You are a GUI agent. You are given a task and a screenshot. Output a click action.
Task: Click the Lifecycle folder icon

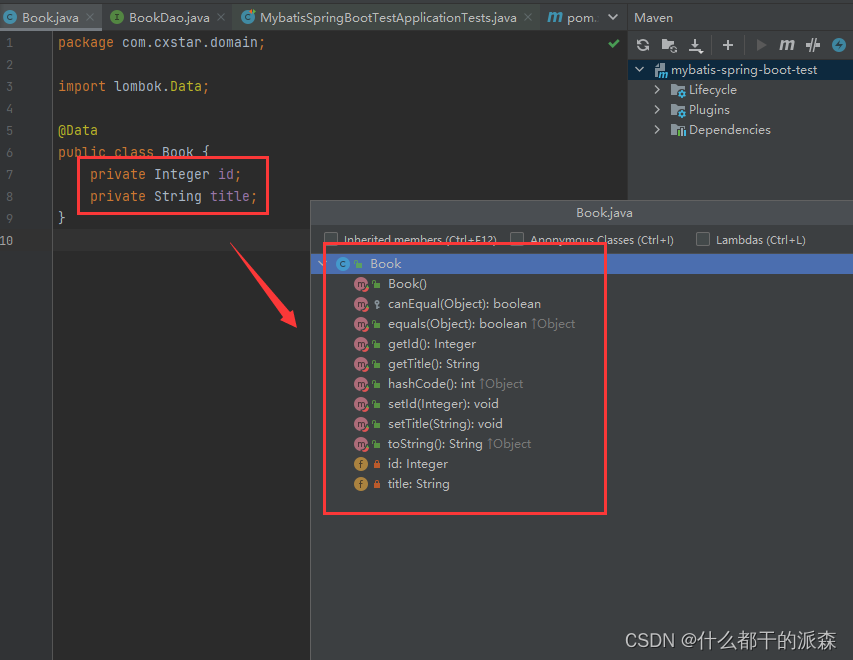pyautogui.click(x=678, y=90)
